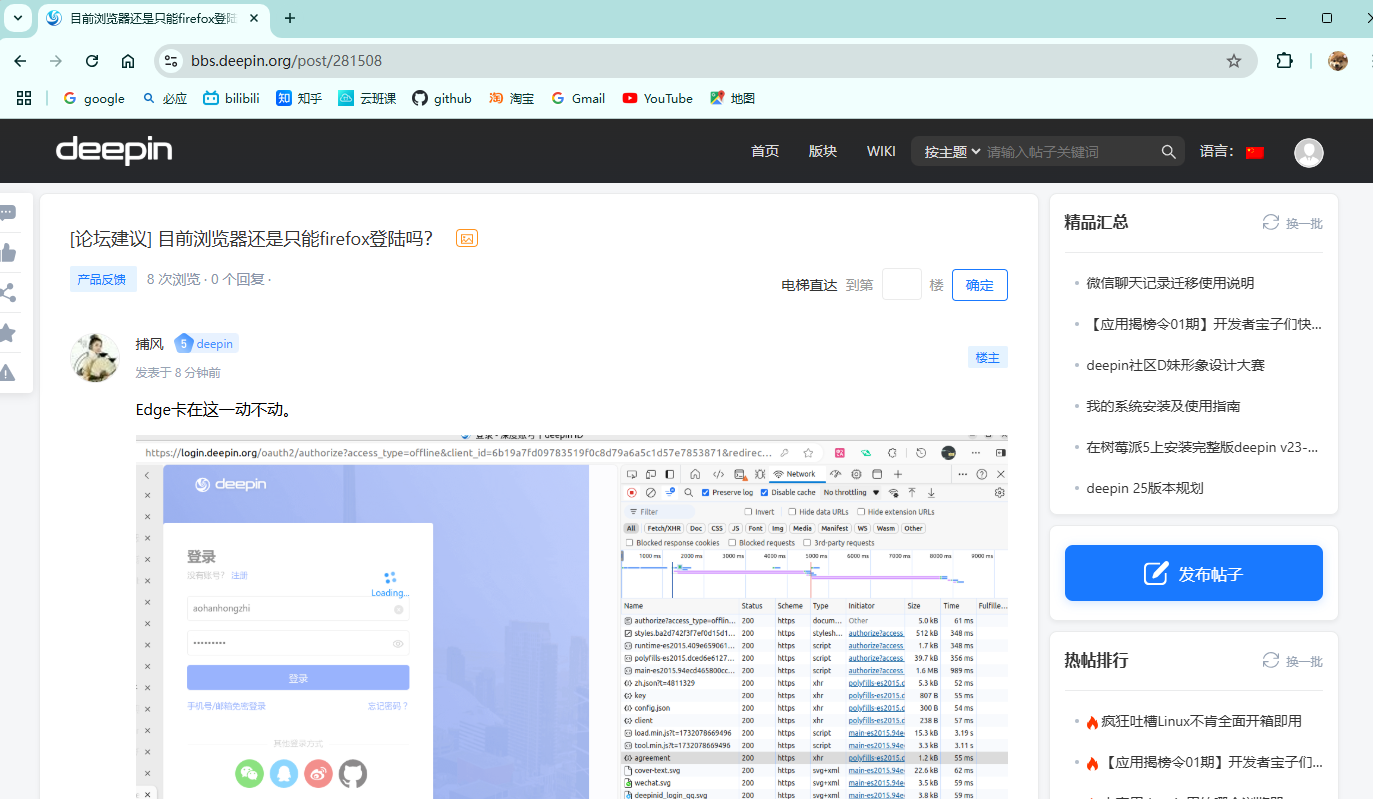Click the 发布帖子 button
The image size is (1373, 799).
[x=1194, y=573]
